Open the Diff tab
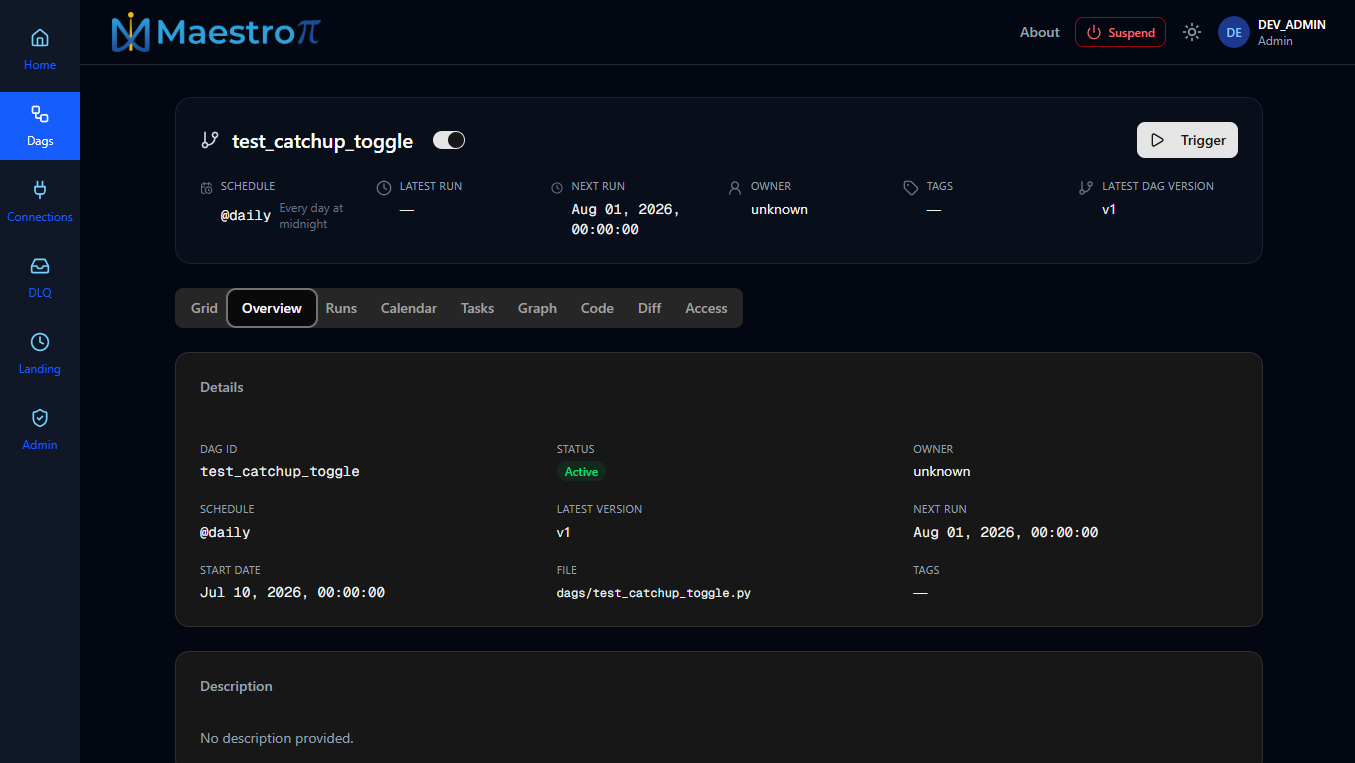Image resolution: width=1355 pixels, height=763 pixels. 650,308
